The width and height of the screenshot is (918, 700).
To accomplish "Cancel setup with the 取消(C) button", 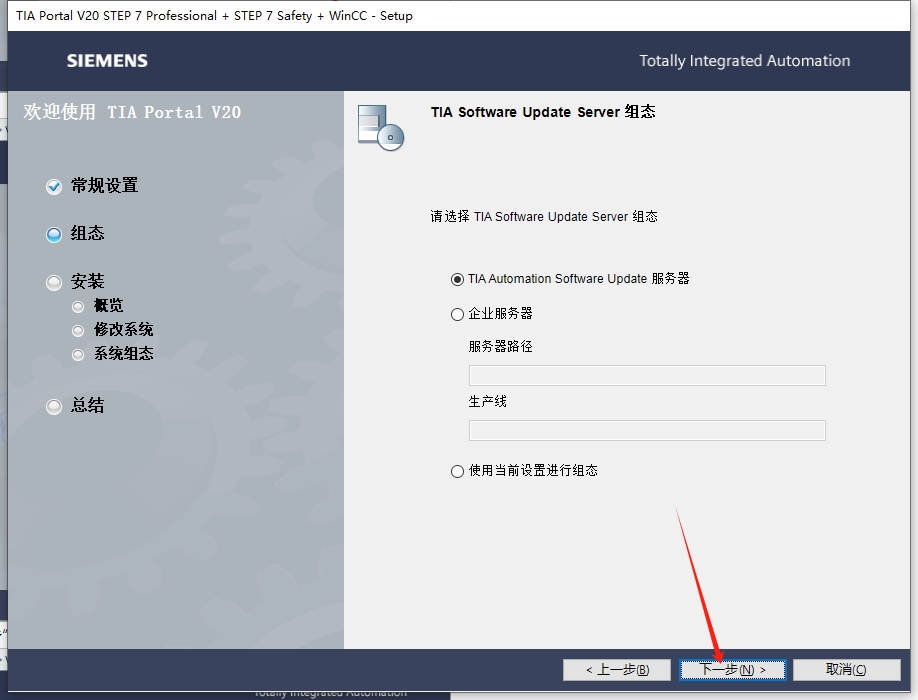I will pos(846,670).
